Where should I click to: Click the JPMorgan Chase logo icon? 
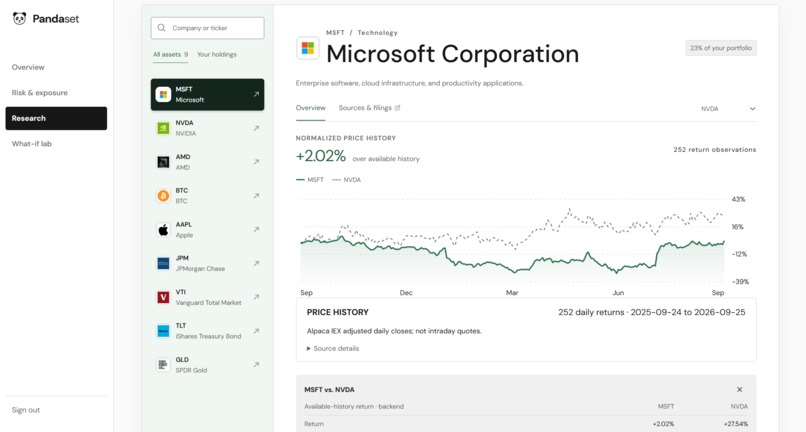click(x=163, y=263)
